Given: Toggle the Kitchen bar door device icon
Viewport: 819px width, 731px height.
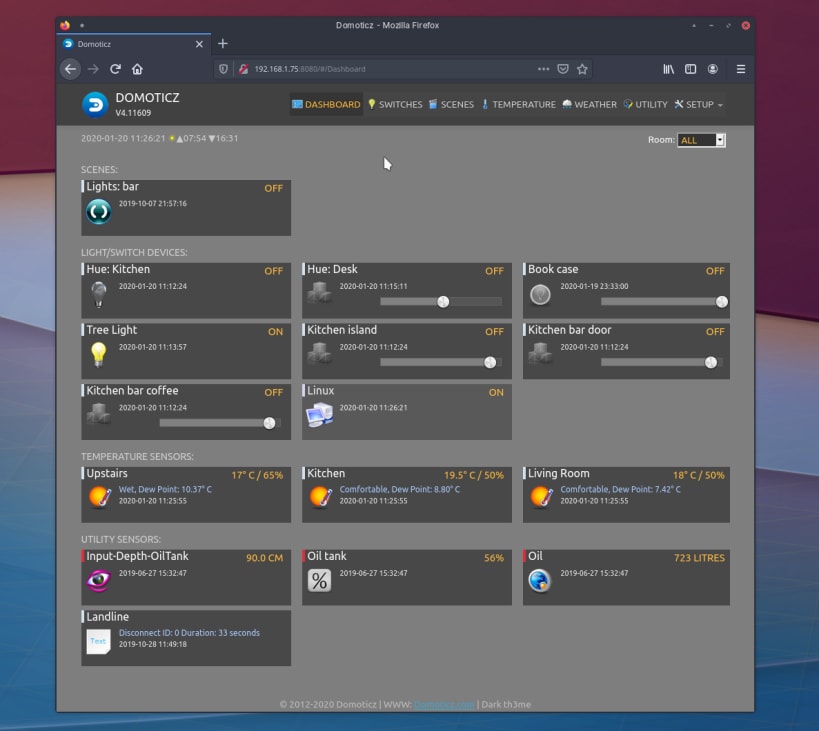Looking at the screenshot, I should click(540, 353).
